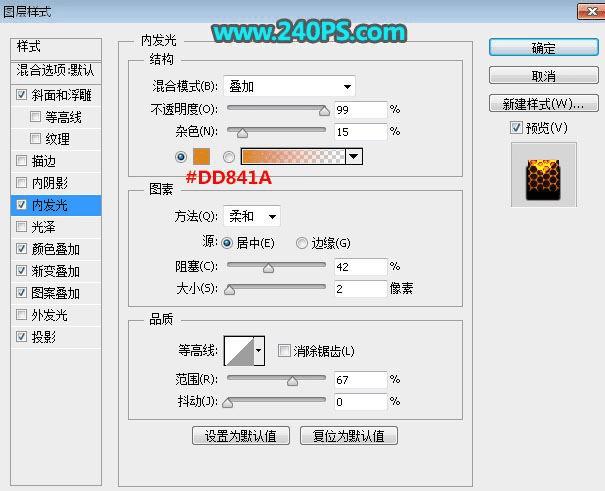Open the 等高线 contour picker arrow
The image size is (605, 491).
(259, 351)
